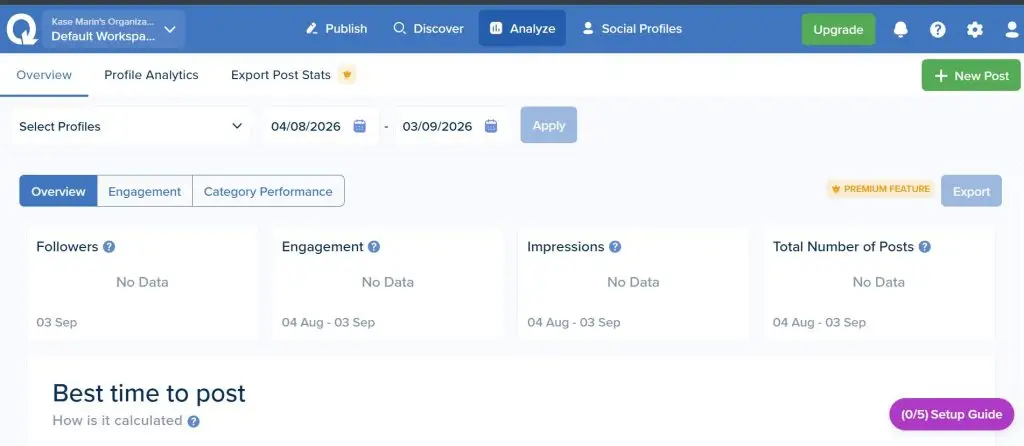Viewport: 1024px width, 446px height.
Task: Click the Upgrade button
Action: 839,29
